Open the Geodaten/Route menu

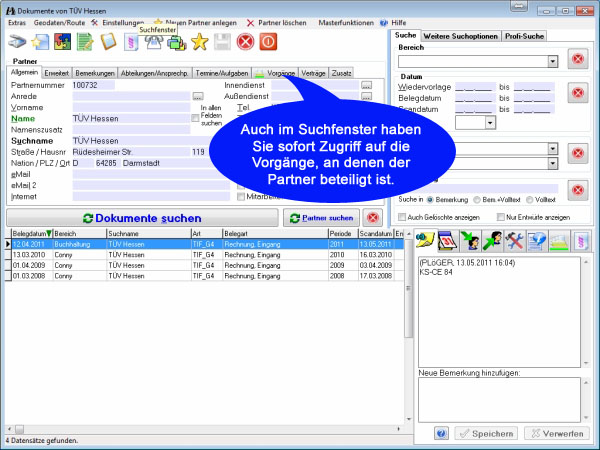tap(59, 23)
